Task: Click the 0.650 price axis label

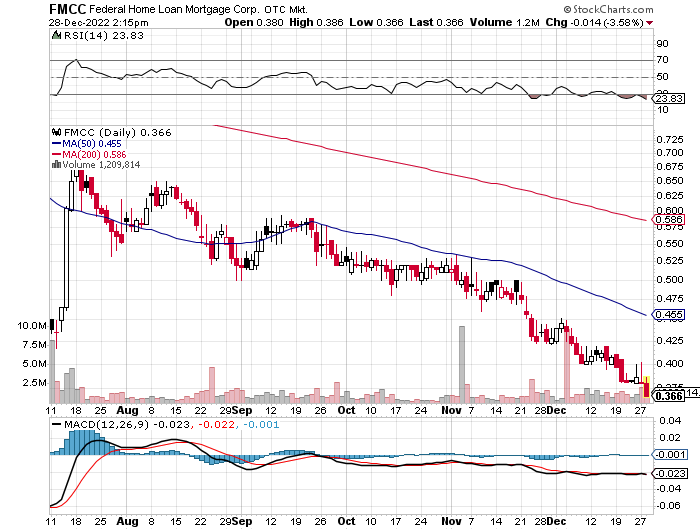Action: click(670, 181)
